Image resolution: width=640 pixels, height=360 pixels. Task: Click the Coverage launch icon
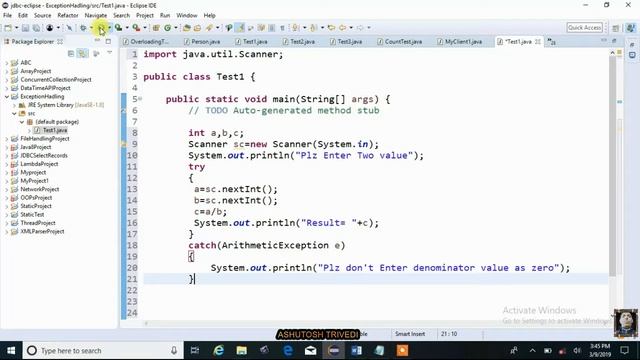point(118,28)
